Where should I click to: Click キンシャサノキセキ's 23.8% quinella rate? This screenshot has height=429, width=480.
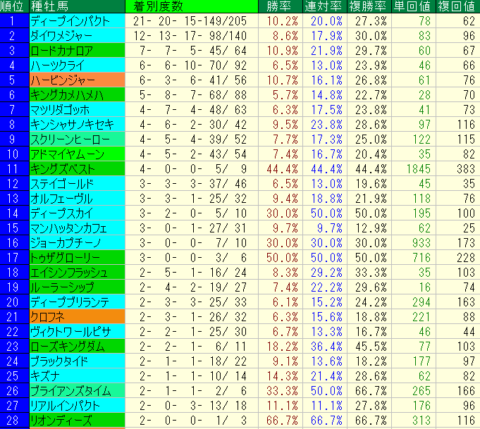326,125
